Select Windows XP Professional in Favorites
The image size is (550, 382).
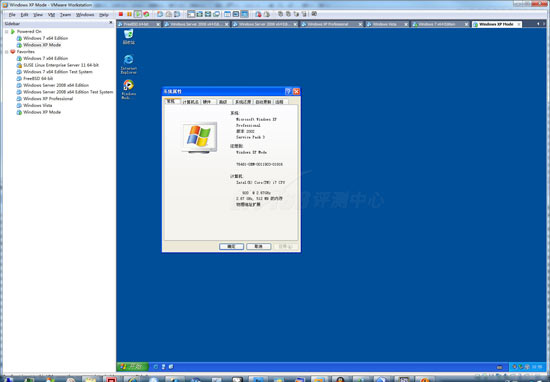click(x=45, y=99)
